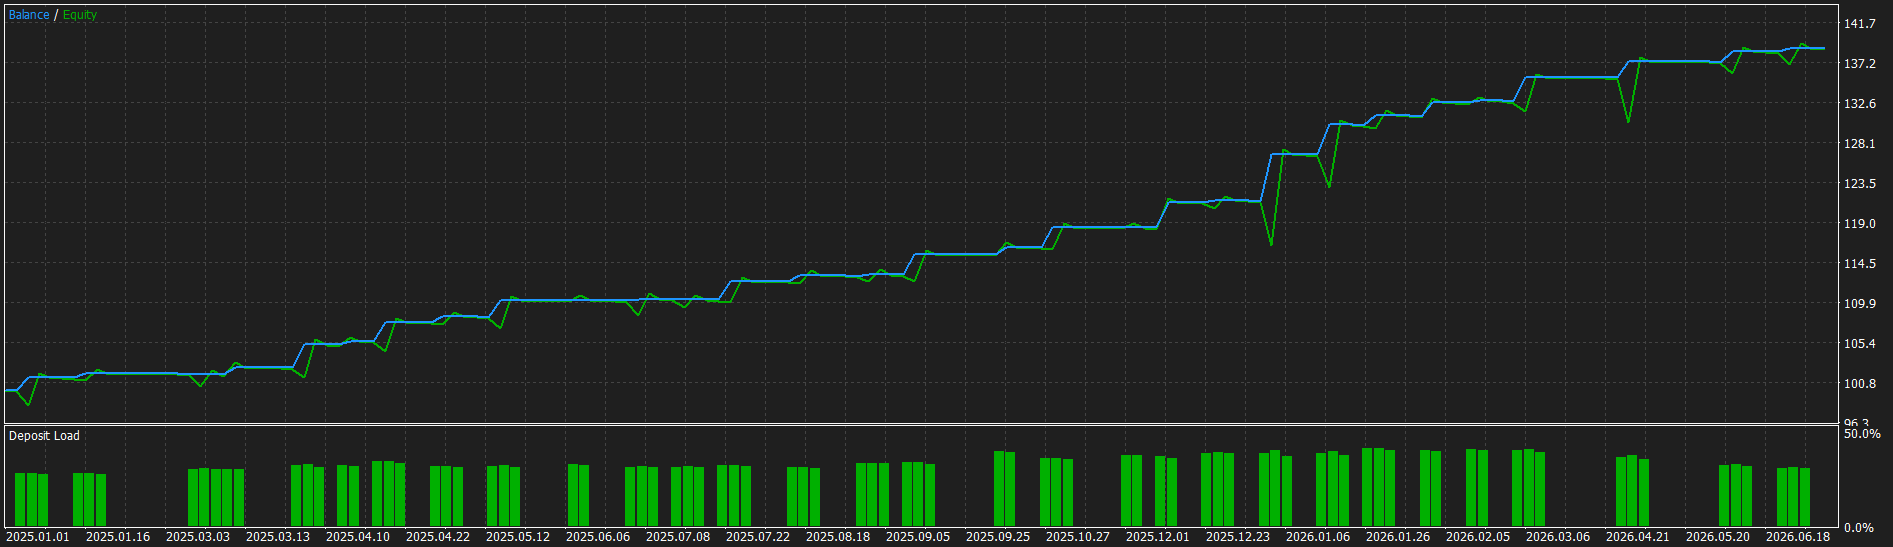1893x547 pixels.
Task: Click the 2025.12.23 date label
Action: [1238, 537]
